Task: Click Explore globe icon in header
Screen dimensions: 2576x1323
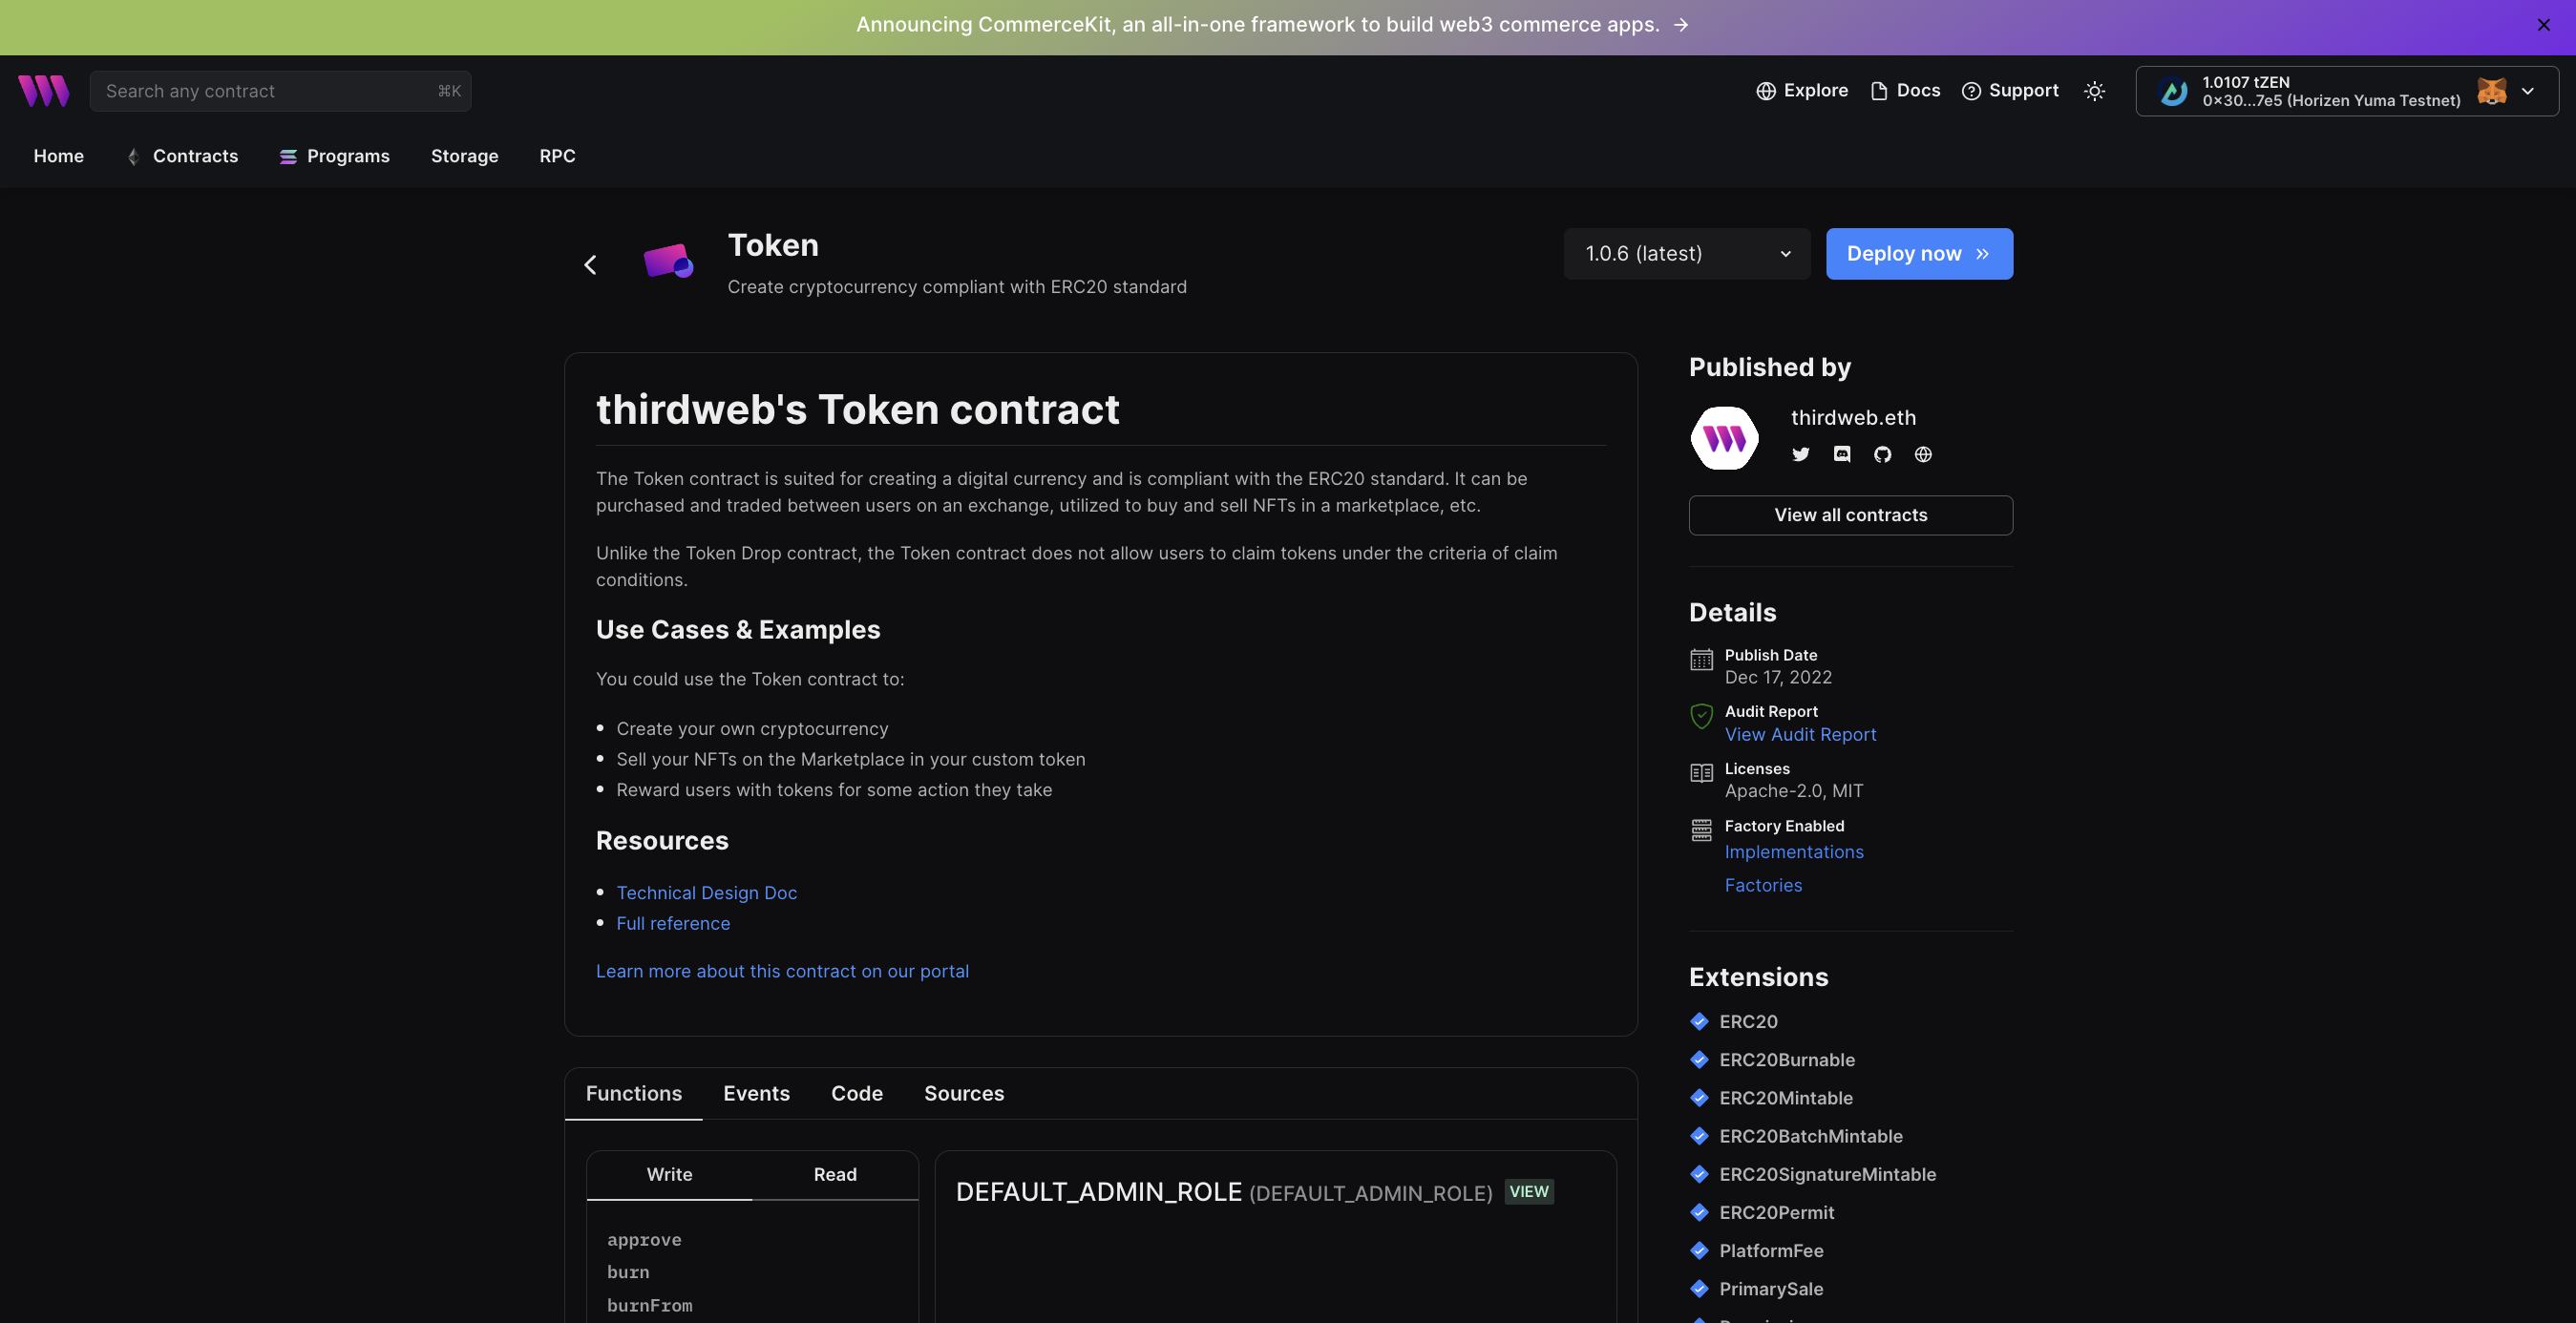Action: [x=1766, y=91]
